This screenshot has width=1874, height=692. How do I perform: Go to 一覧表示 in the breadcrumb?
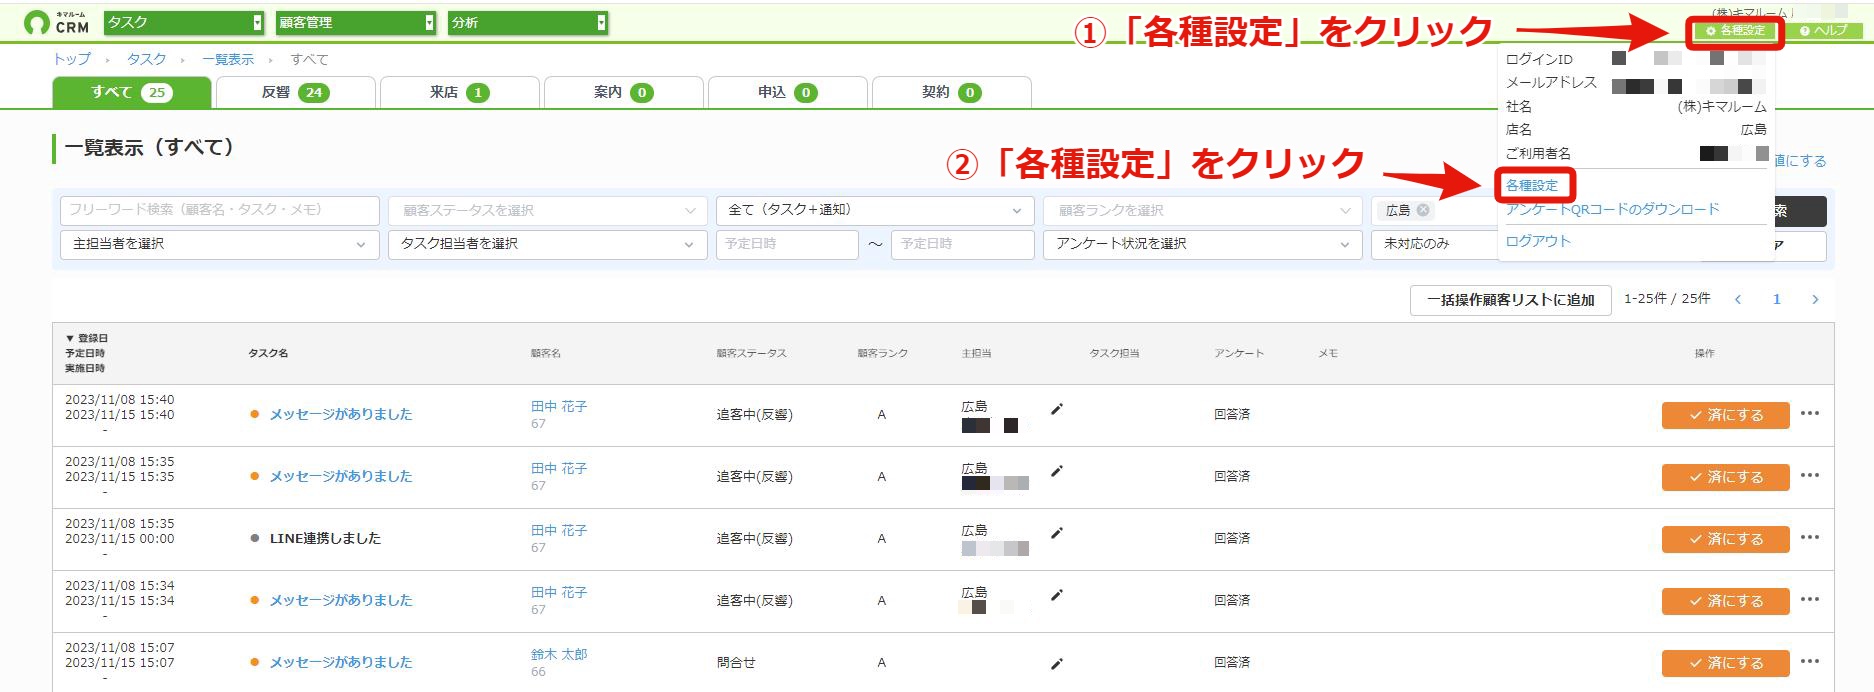click(228, 59)
